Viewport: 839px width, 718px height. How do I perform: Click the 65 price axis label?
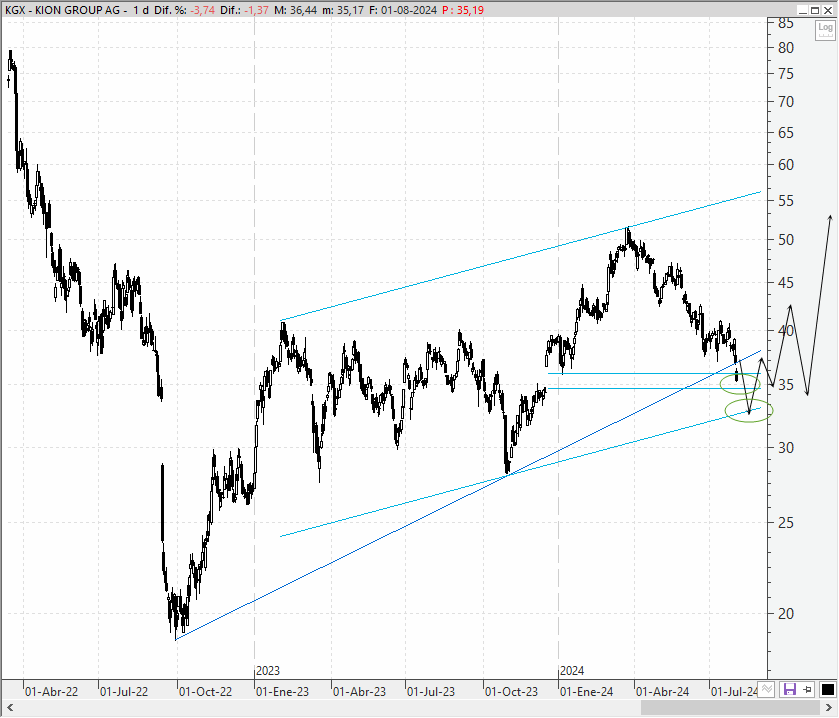(785, 133)
